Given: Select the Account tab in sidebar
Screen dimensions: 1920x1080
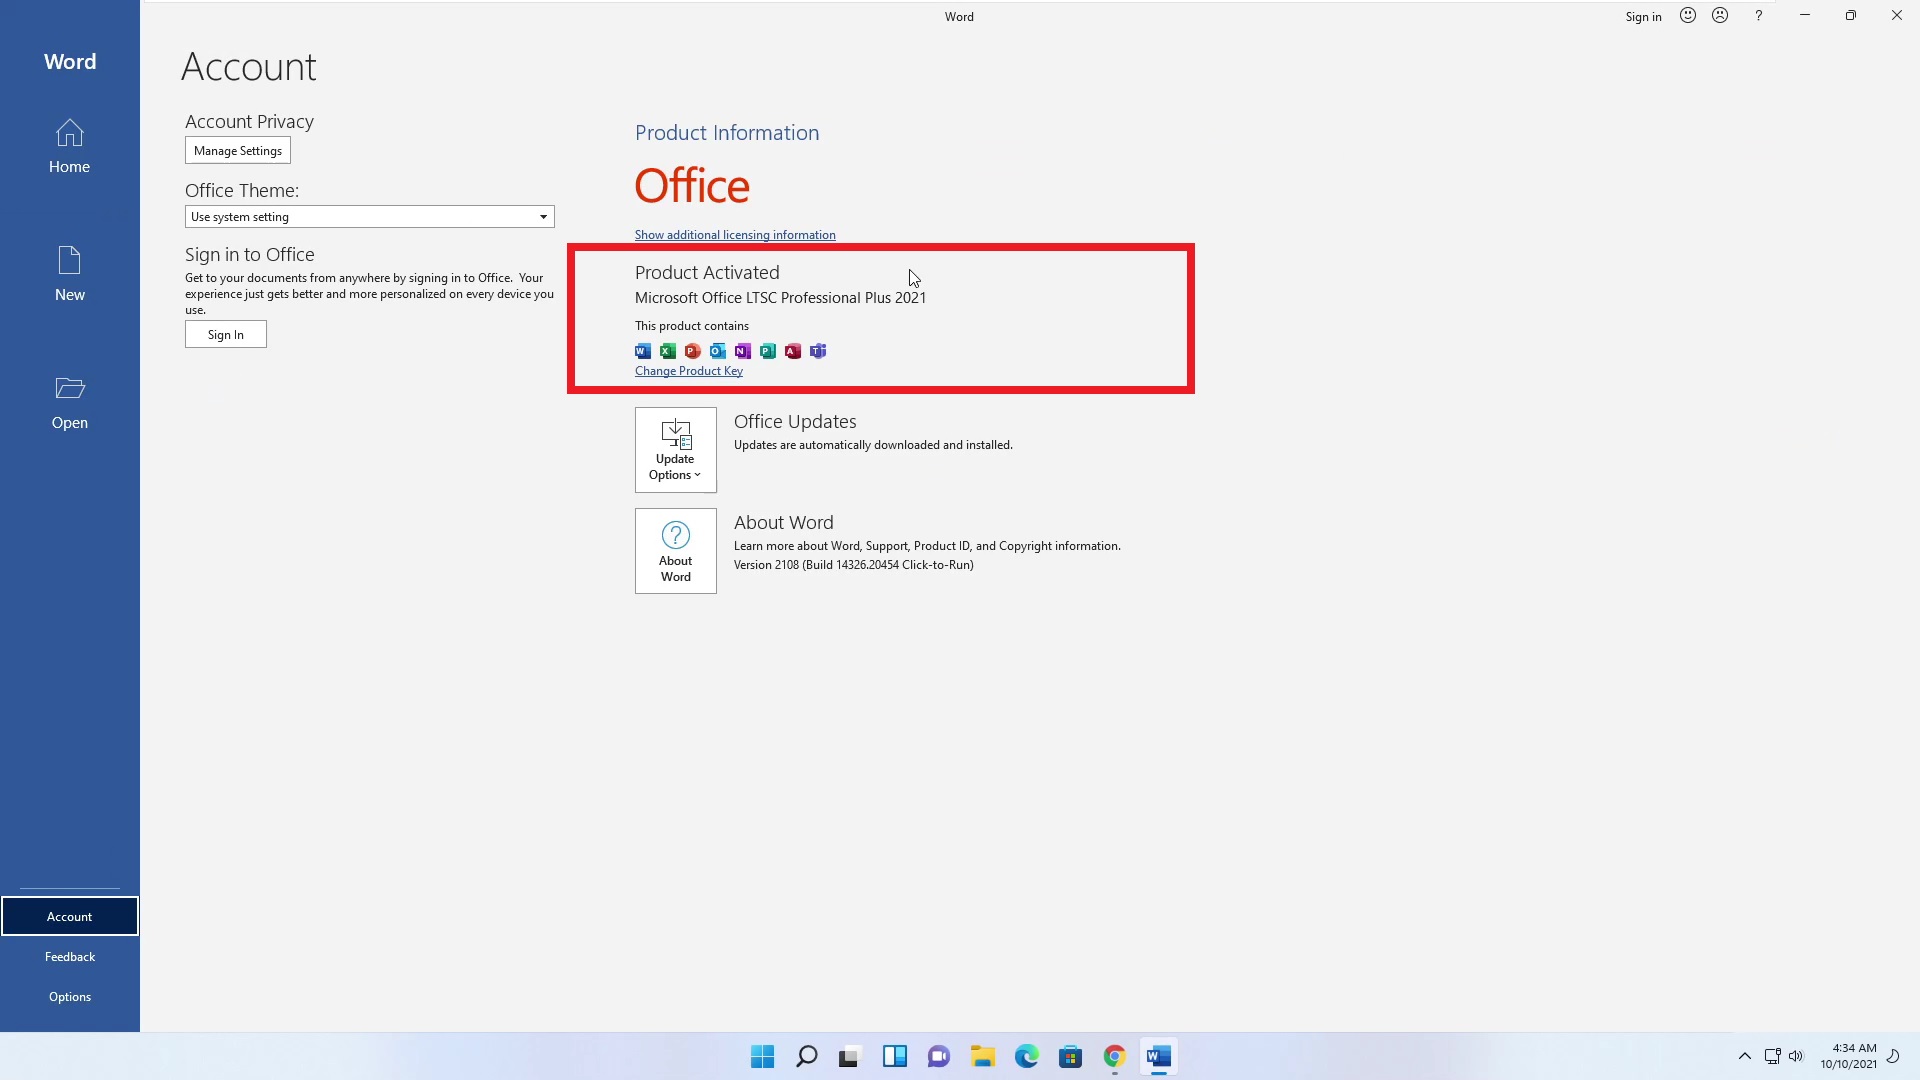Looking at the screenshot, I should (69, 916).
